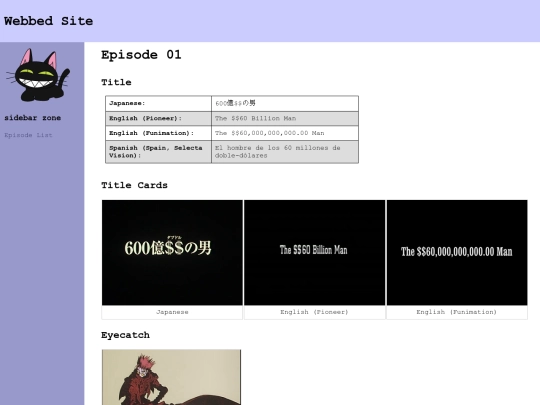Click the Title section heading
The height and width of the screenshot is (405, 540).
(116, 82)
